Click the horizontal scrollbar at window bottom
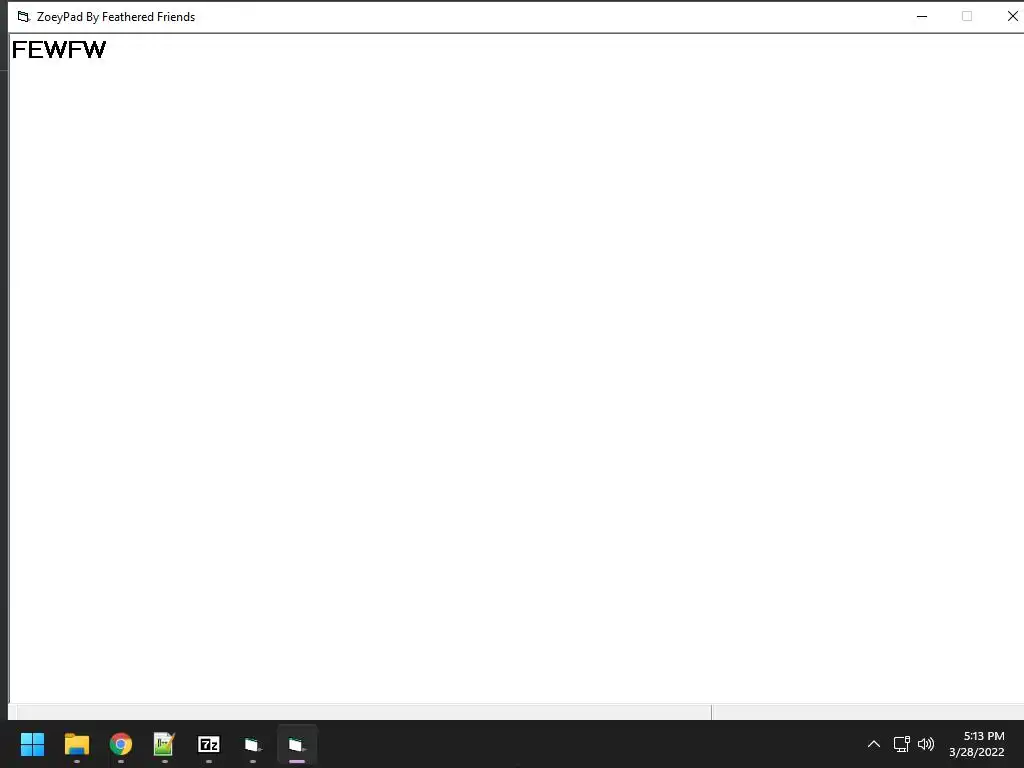The image size is (1024, 768). [x=364, y=712]
